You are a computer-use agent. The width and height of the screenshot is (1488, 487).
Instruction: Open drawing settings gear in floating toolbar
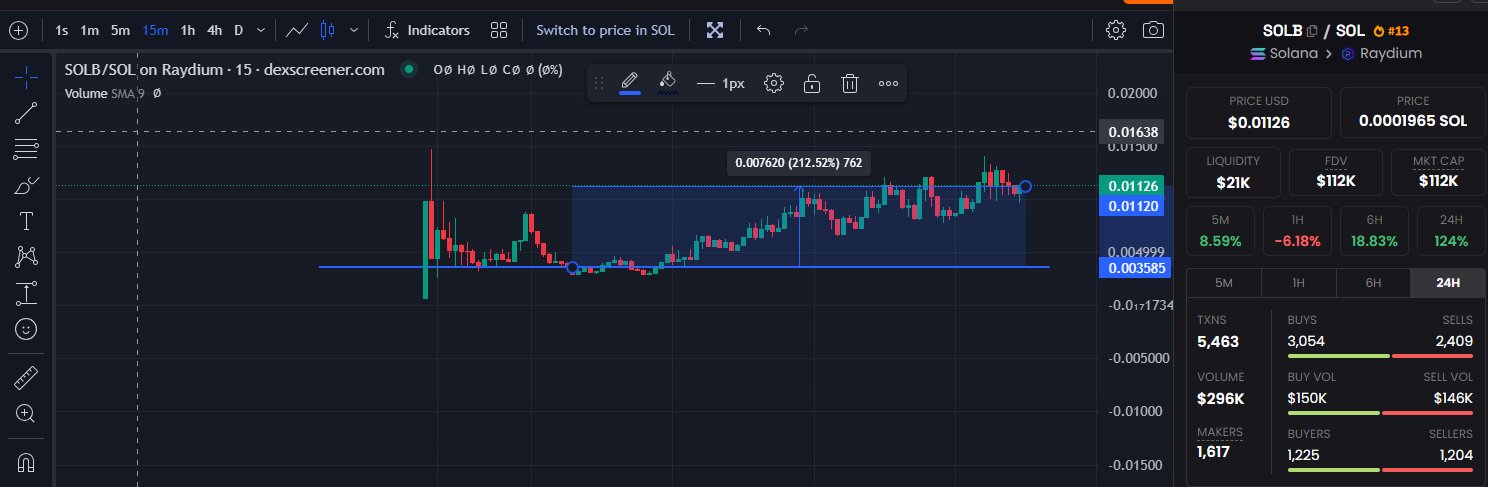773,83
